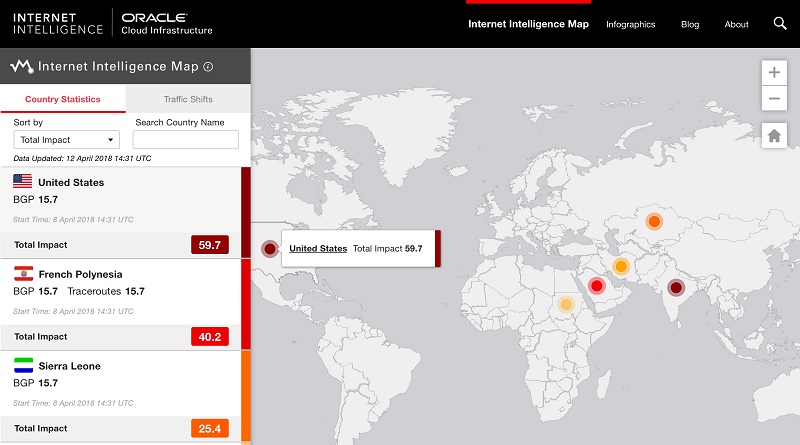Viewport: 800px width, 445px height.
Task: Click BGP 15.7 in United States card
Action: coord(35,200)
